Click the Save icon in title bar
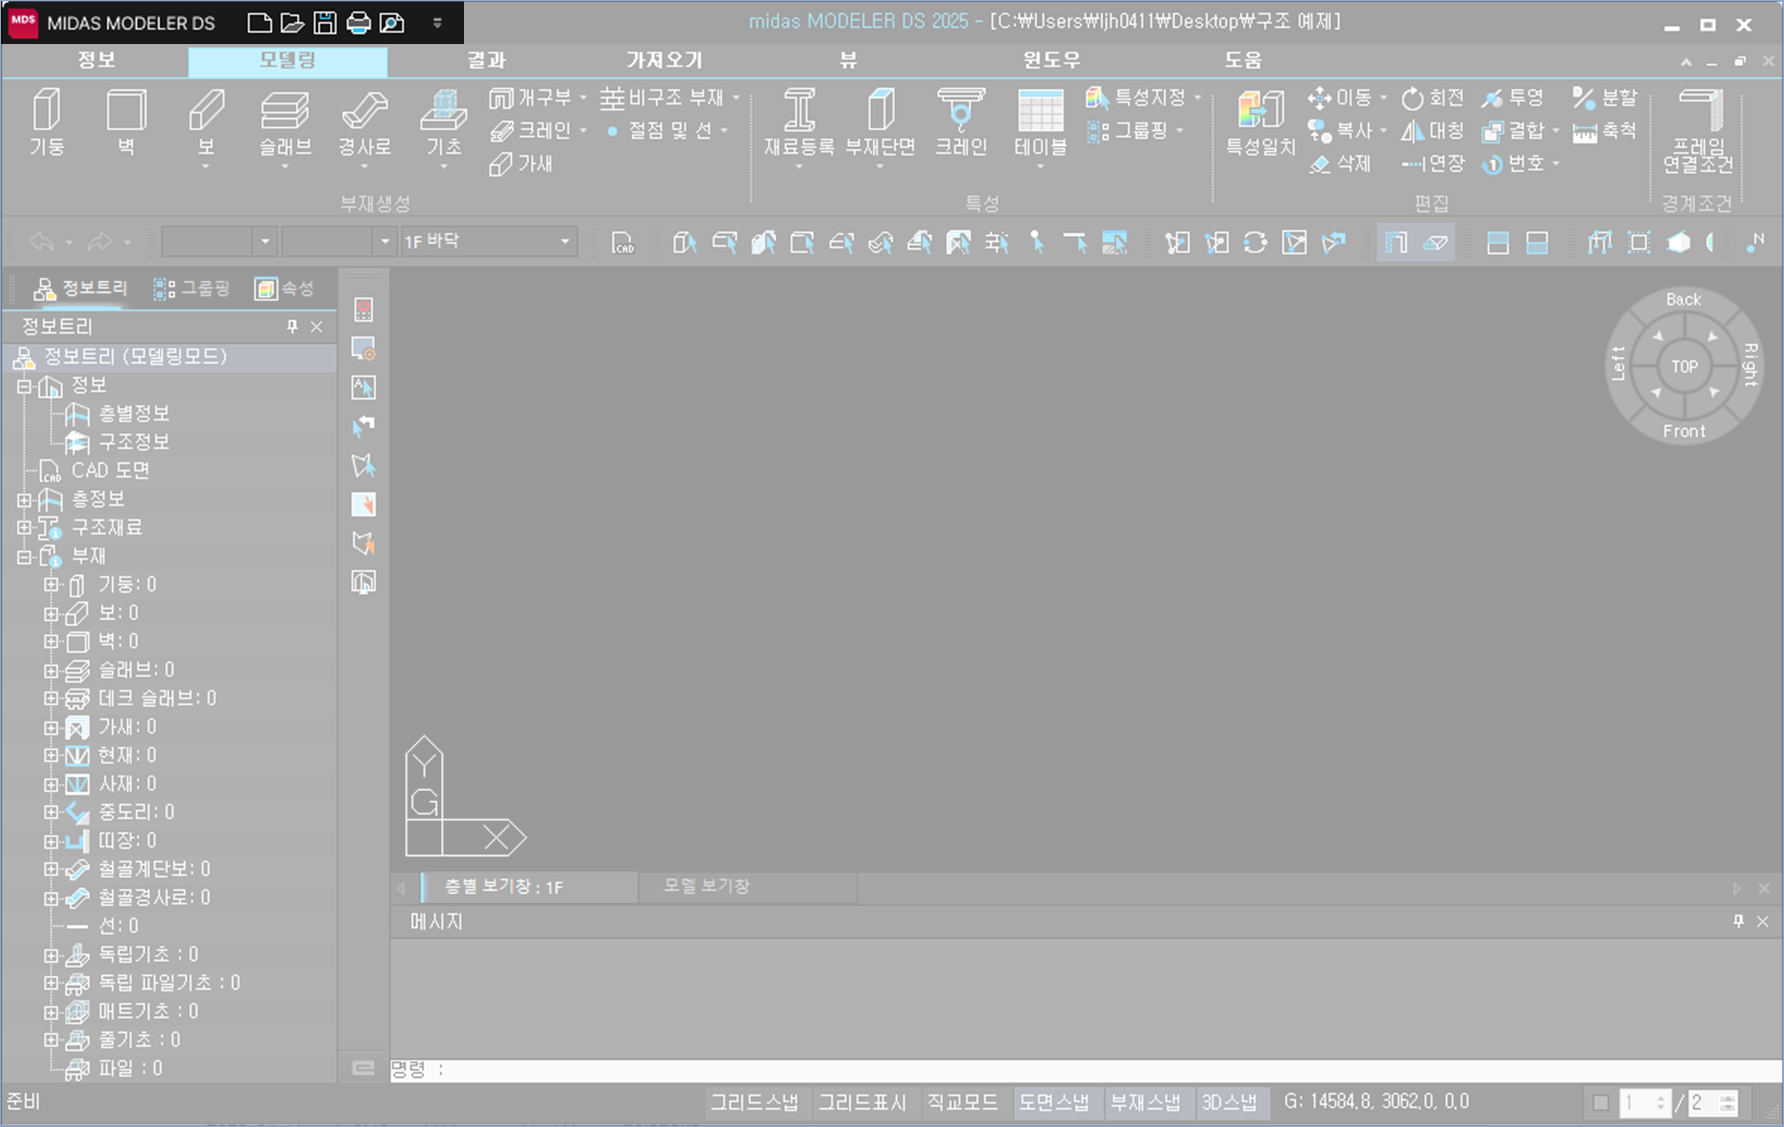1784x1127 pixels. click(x=325, y=22)
